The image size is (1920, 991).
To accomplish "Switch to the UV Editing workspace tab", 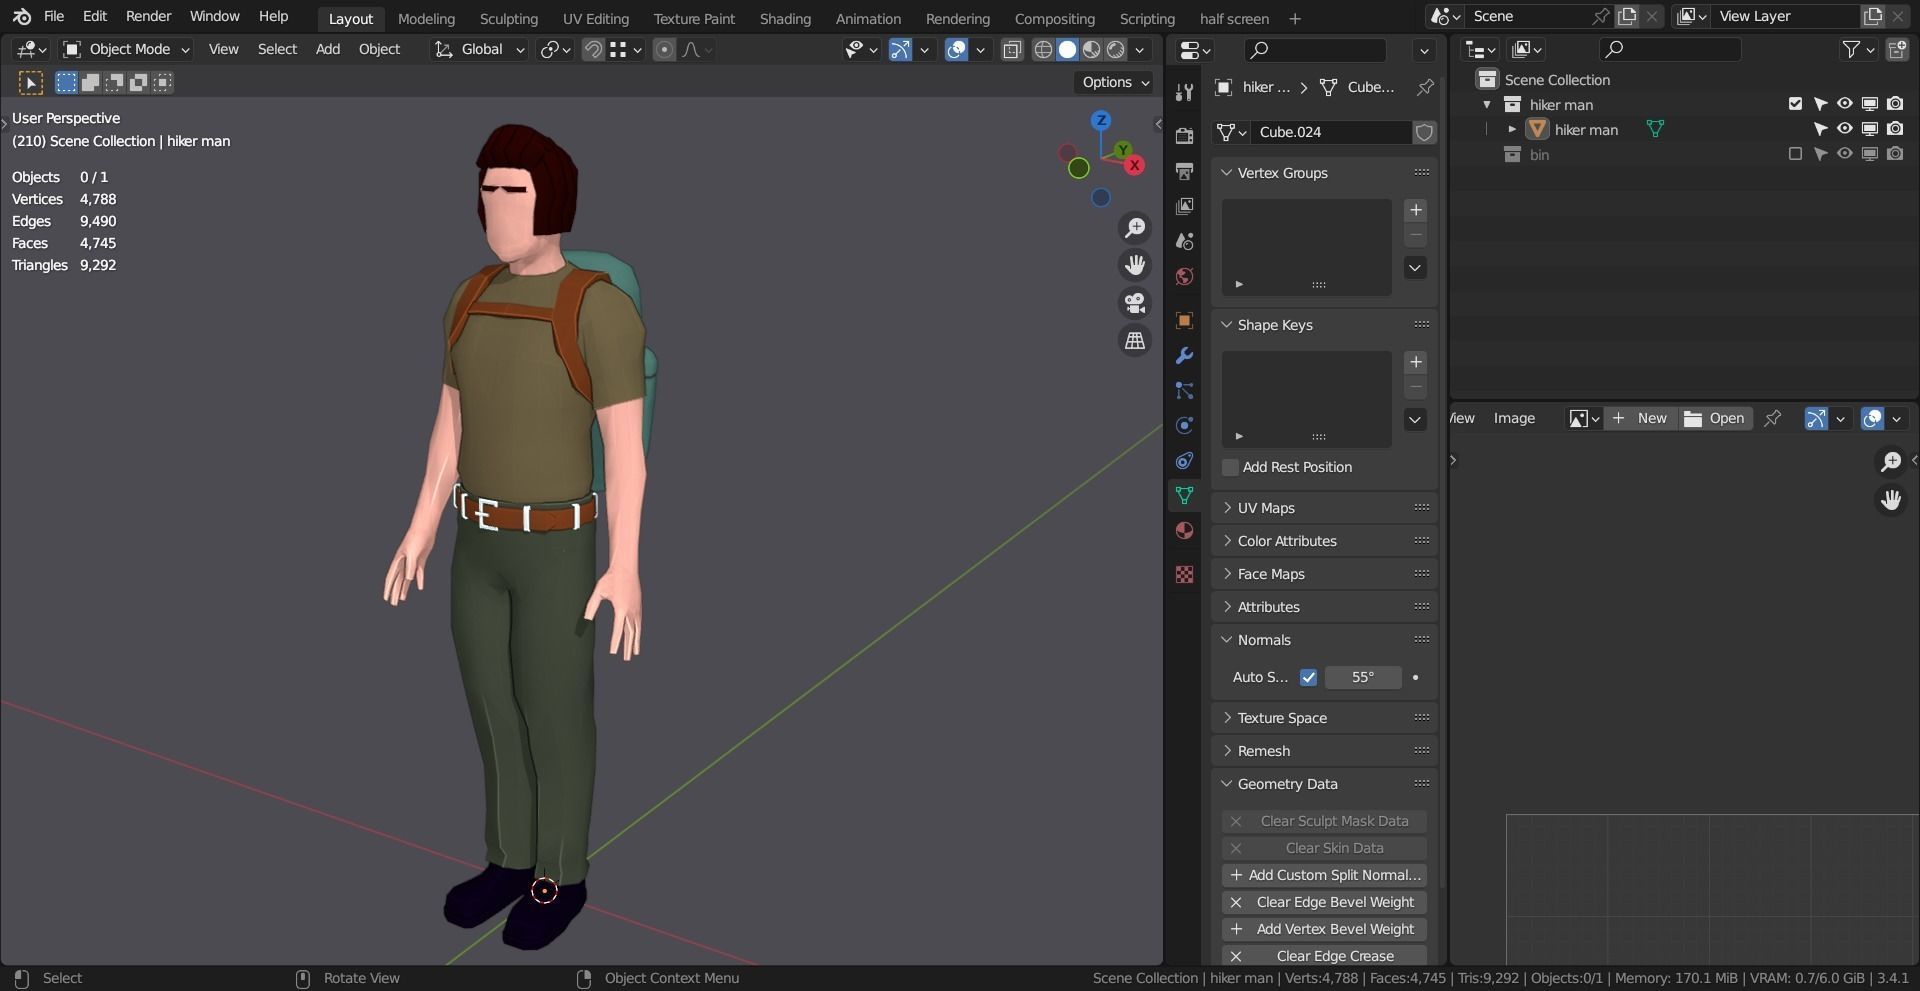I will coord(595,18).
